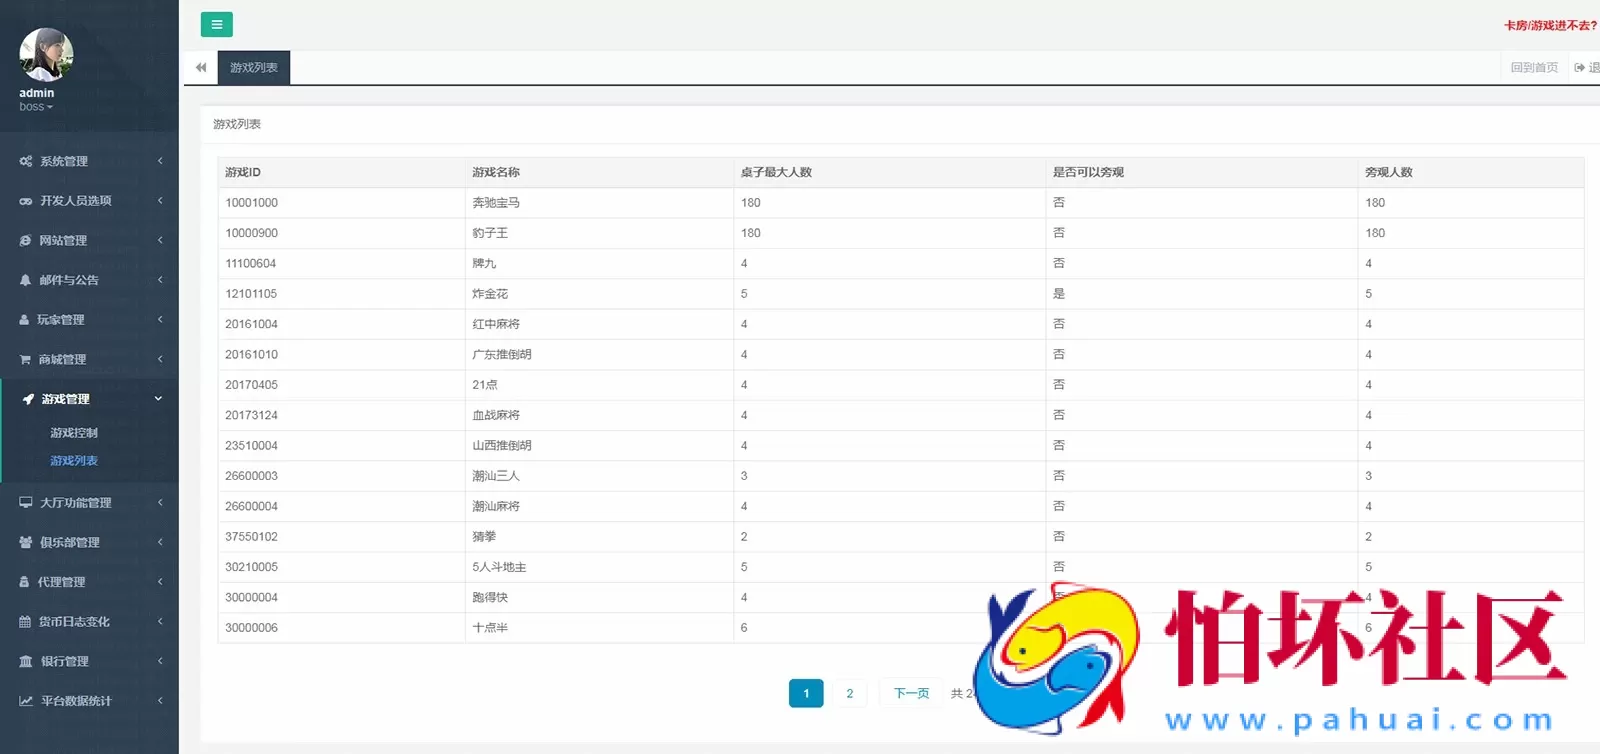
Task: Click the 大厅功能管理 monitor icon
Action: pyautogui.click(x=26, y=503)
